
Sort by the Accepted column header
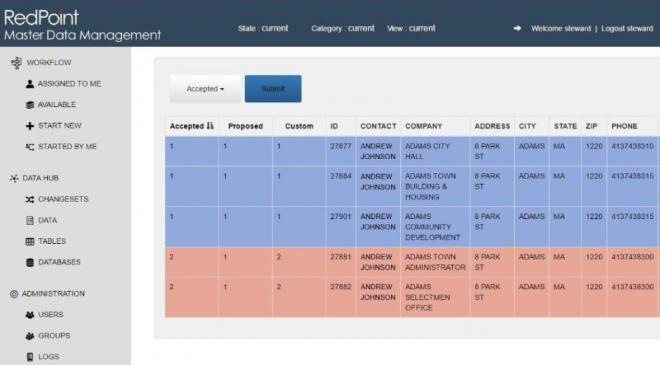[192, 126]
